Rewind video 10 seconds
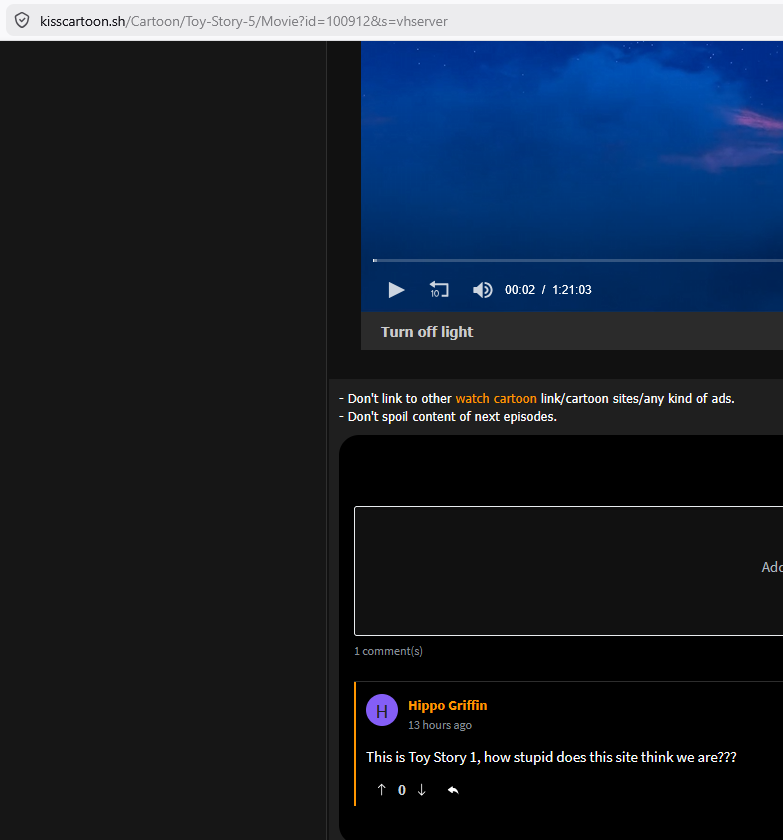Image resolution: width=783 pixels, height=840 pixels. [439, 290]
